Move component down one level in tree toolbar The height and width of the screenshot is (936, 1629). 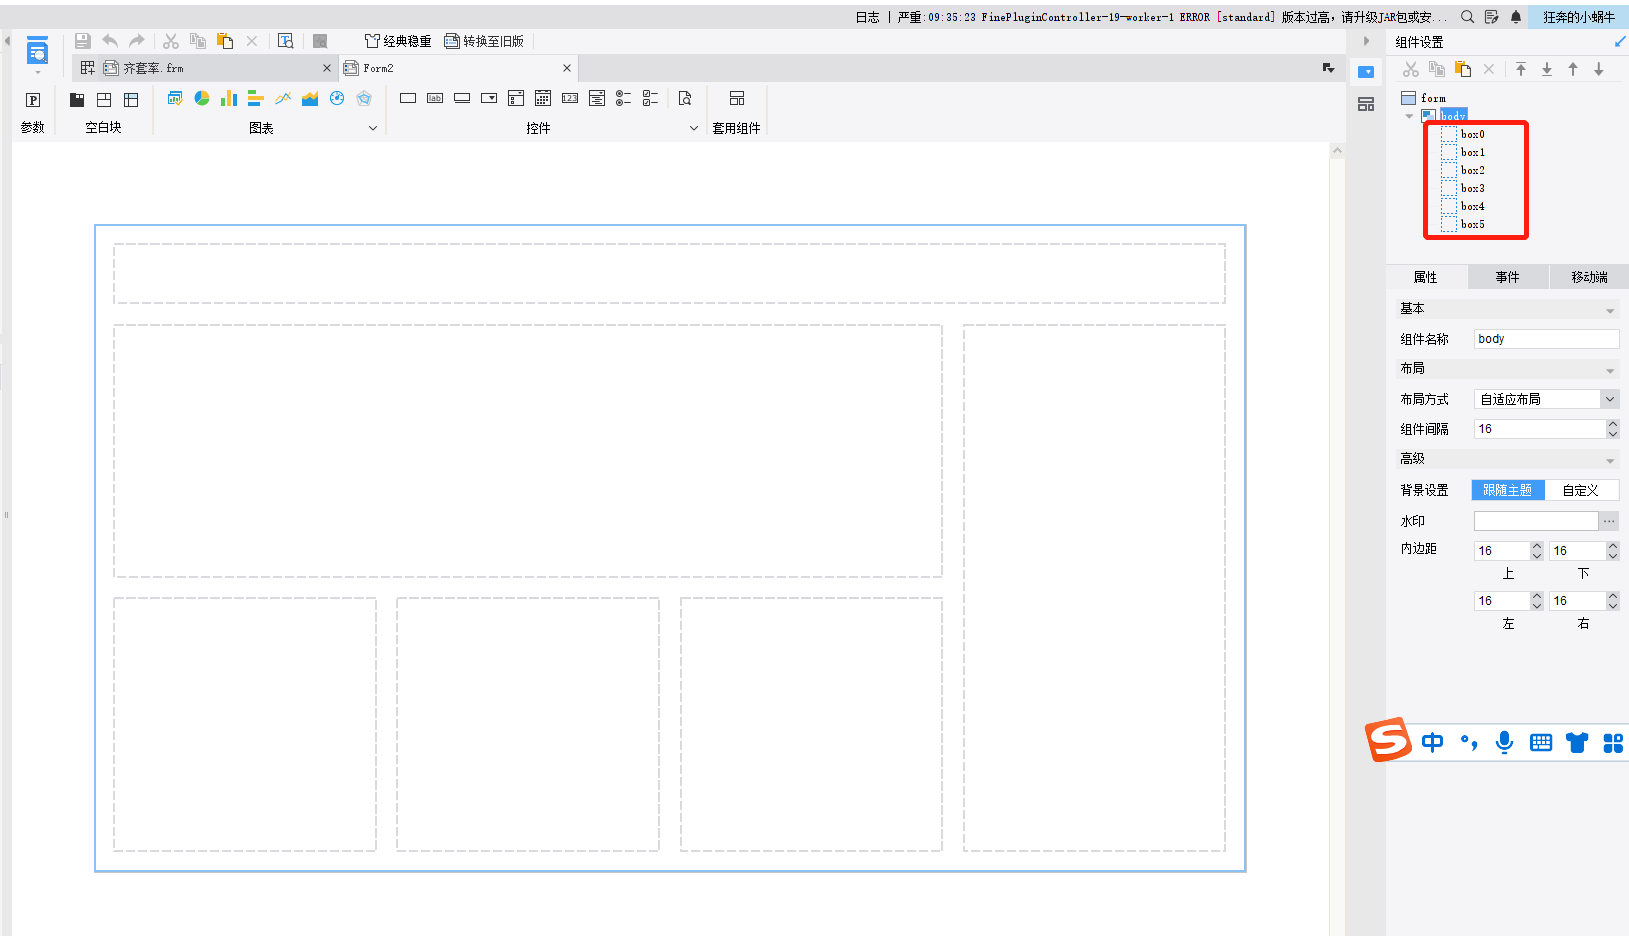(1599, 69)
